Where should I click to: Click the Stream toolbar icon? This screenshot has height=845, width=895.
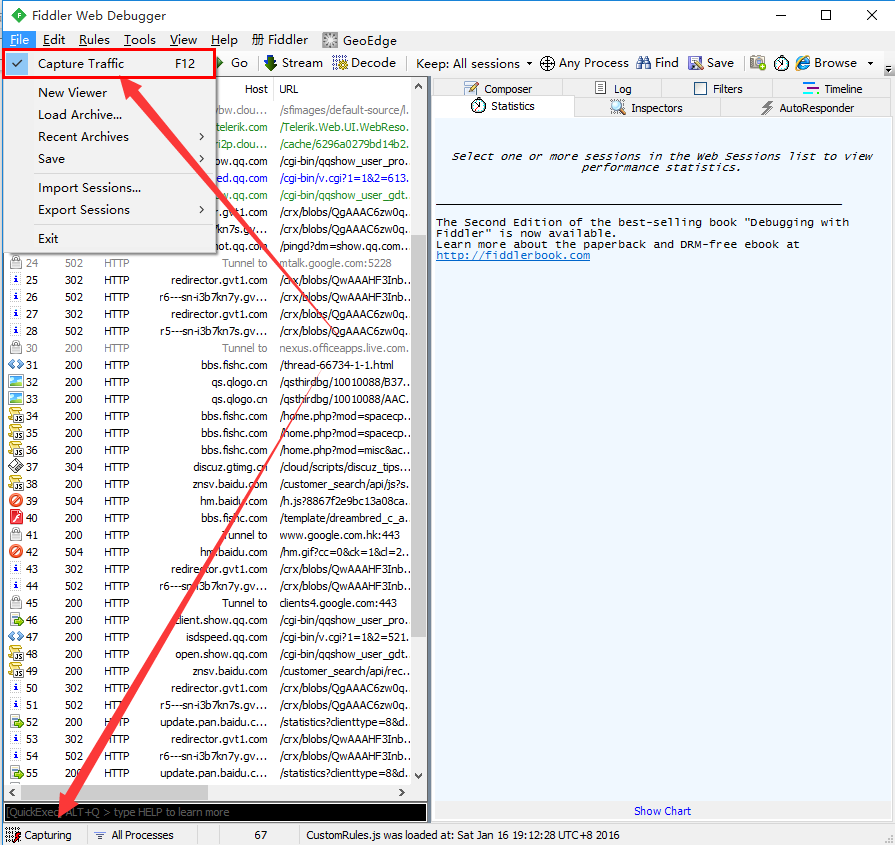click(271, 63)
